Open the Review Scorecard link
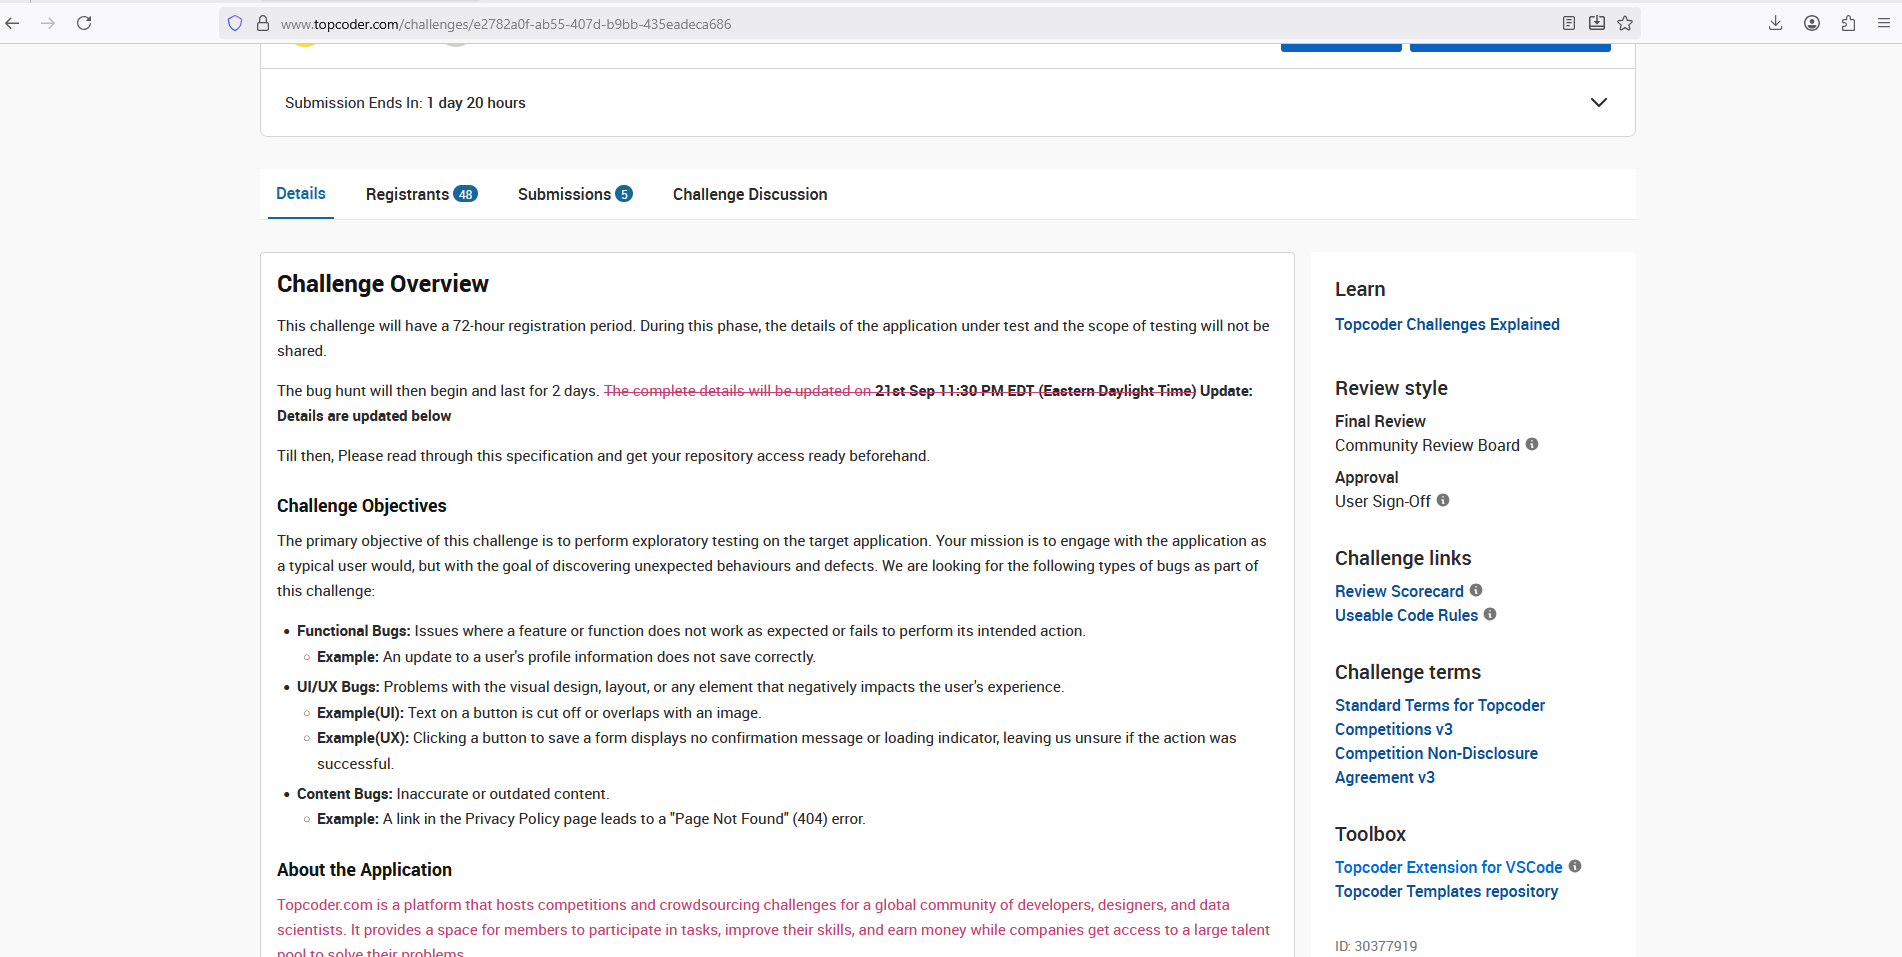The height and width of the screenshot is (957, 1902). 1399,591
